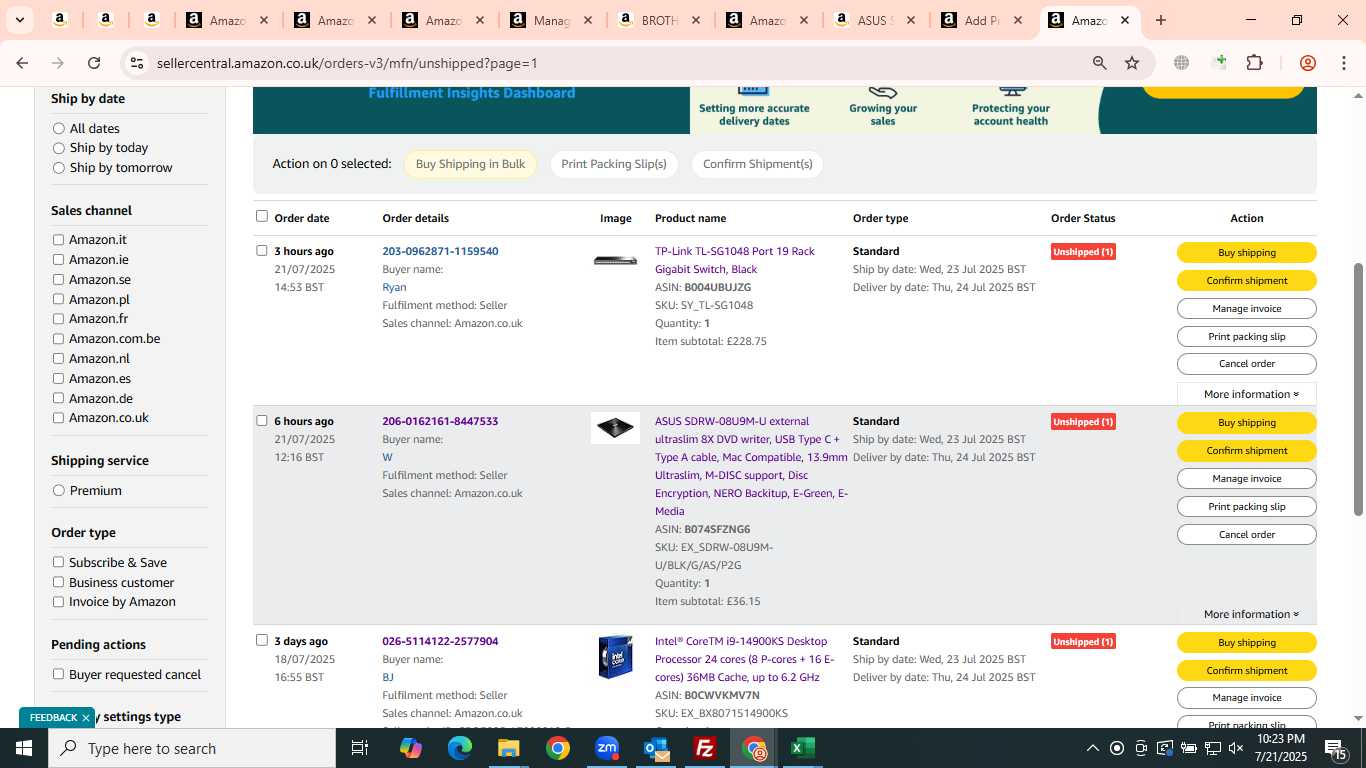The image size is (1366, 768).
Task: Tick the Amazon.co.uk sales channel checkbox
Action: pyautogui.click(x=58, y=418)
